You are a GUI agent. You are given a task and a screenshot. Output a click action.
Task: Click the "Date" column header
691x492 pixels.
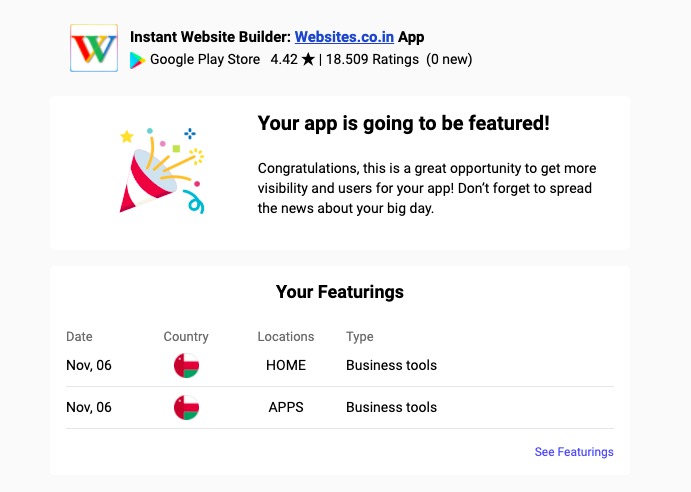[79, 337]
